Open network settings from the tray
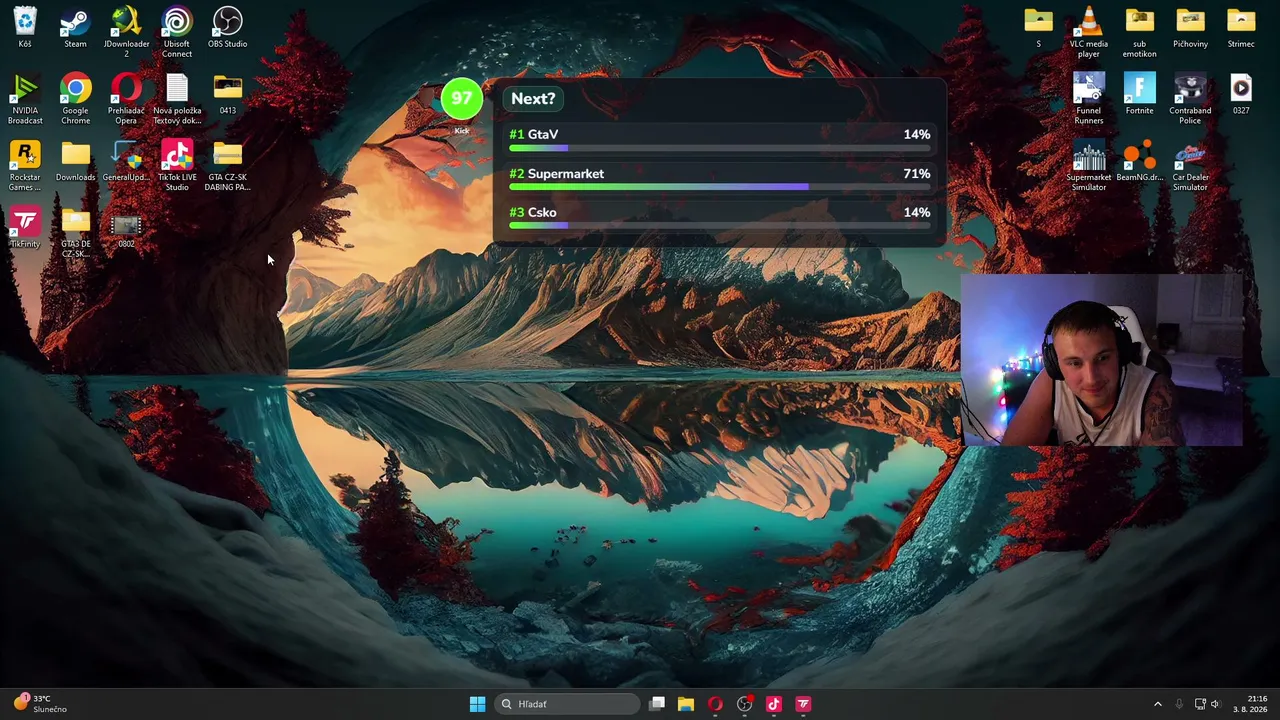 (x=1200, y=704)
